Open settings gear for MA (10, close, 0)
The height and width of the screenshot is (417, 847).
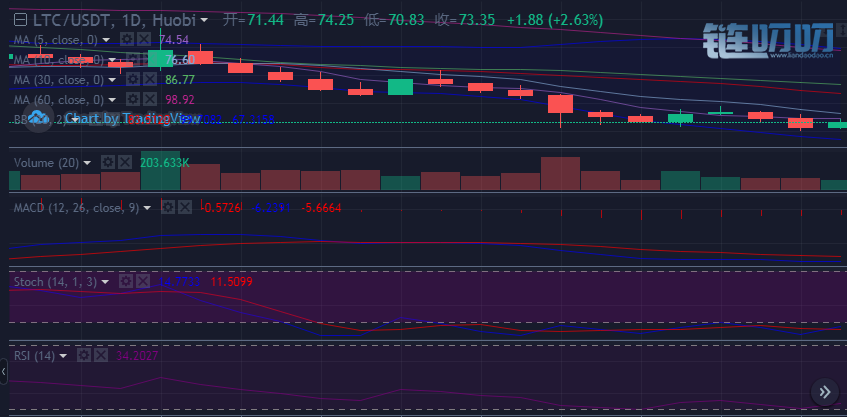pyautogui.click(x=131, y=60)
